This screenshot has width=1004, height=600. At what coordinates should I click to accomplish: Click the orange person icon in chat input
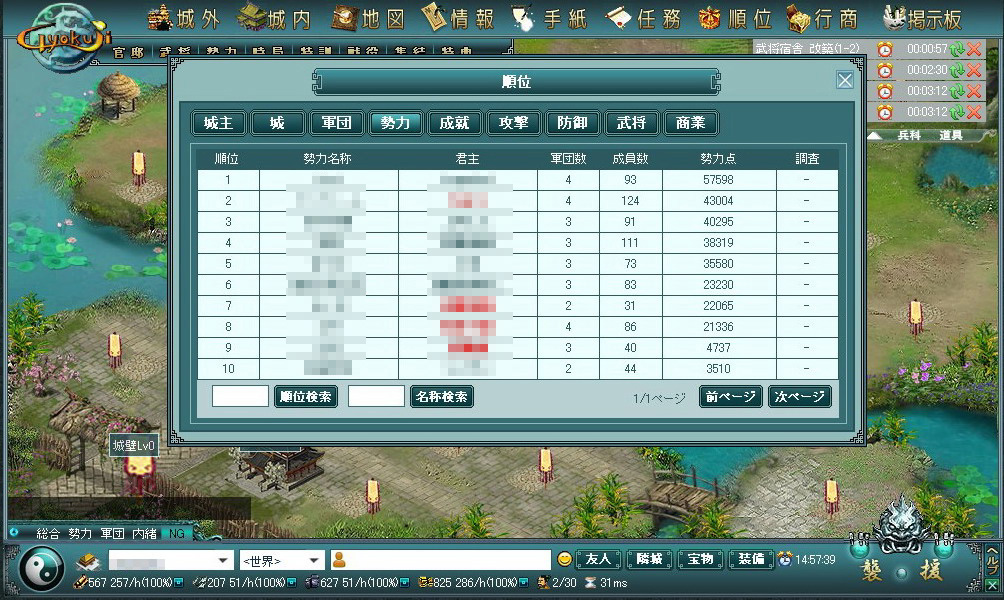pos(339,560)
